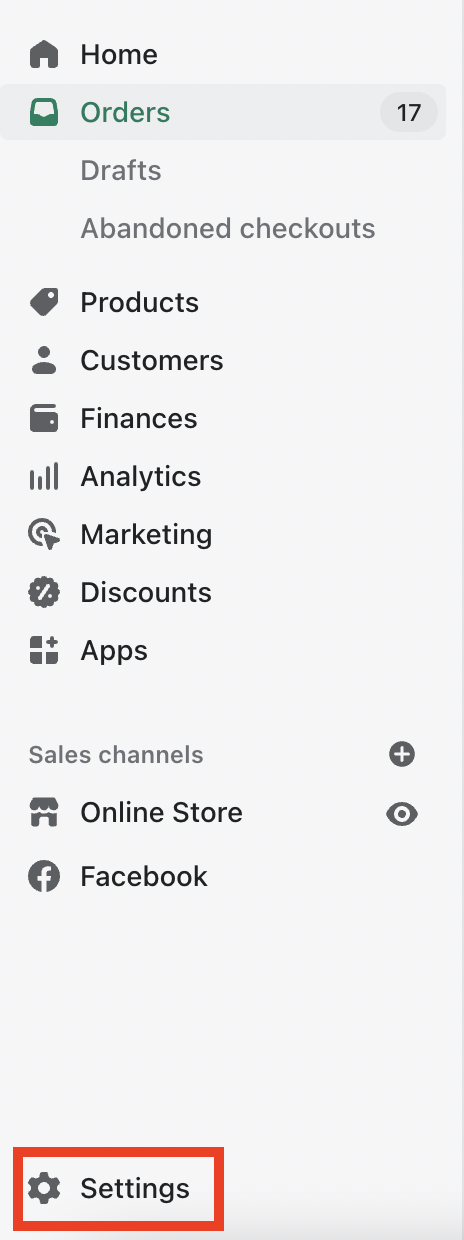Open the Online Store storefront icon

click(44, 812)
